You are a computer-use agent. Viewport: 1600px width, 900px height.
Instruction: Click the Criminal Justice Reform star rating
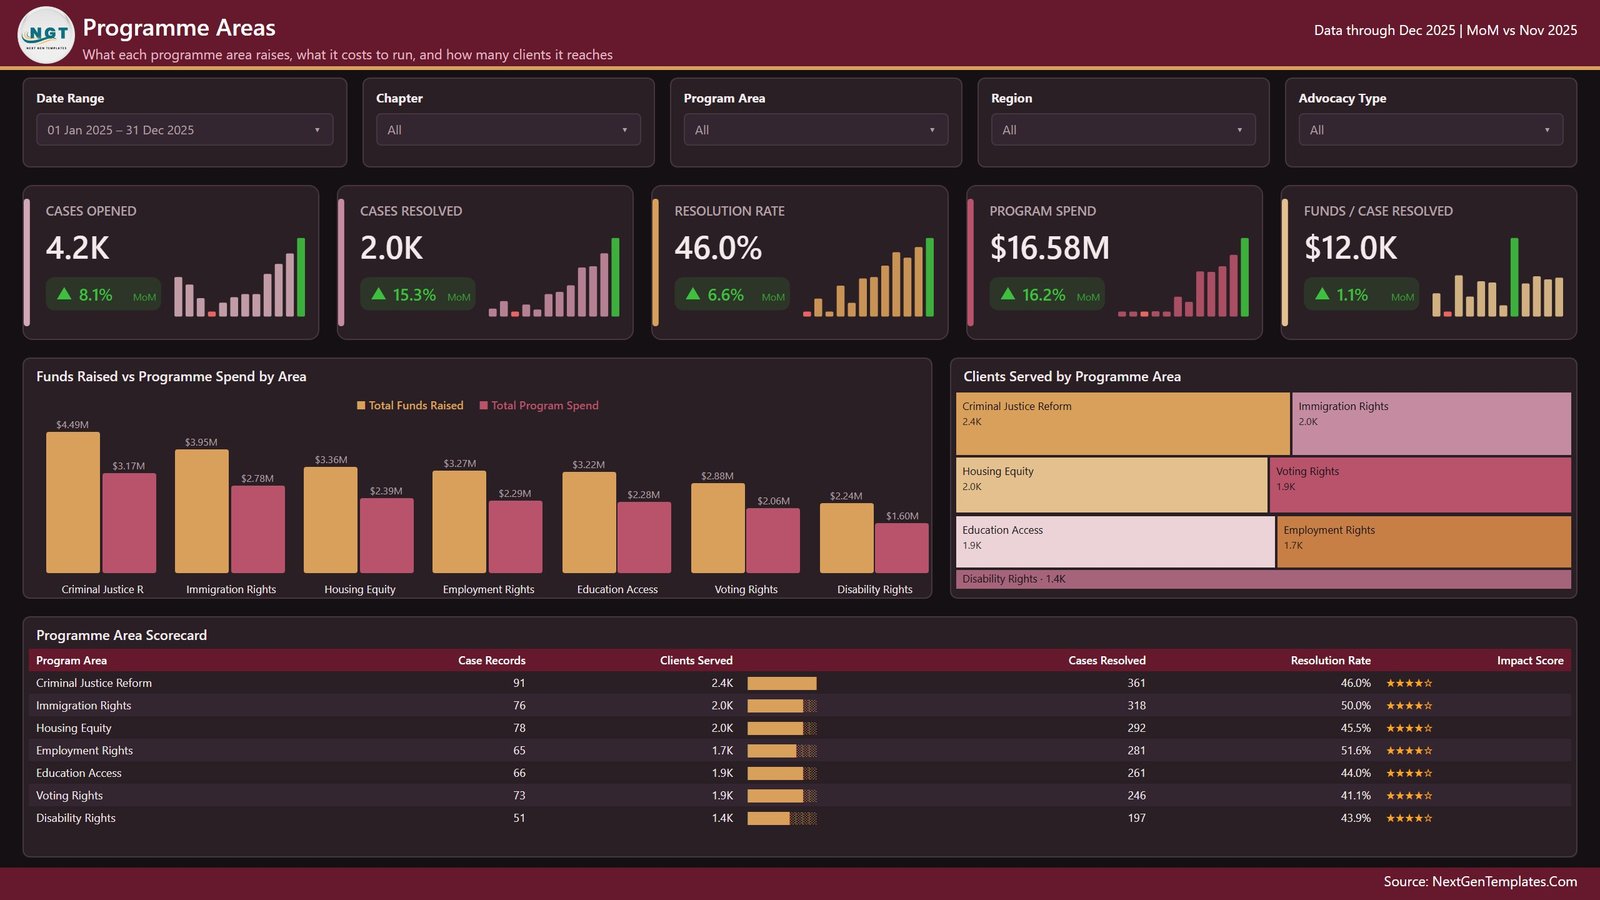[1409, 683]
